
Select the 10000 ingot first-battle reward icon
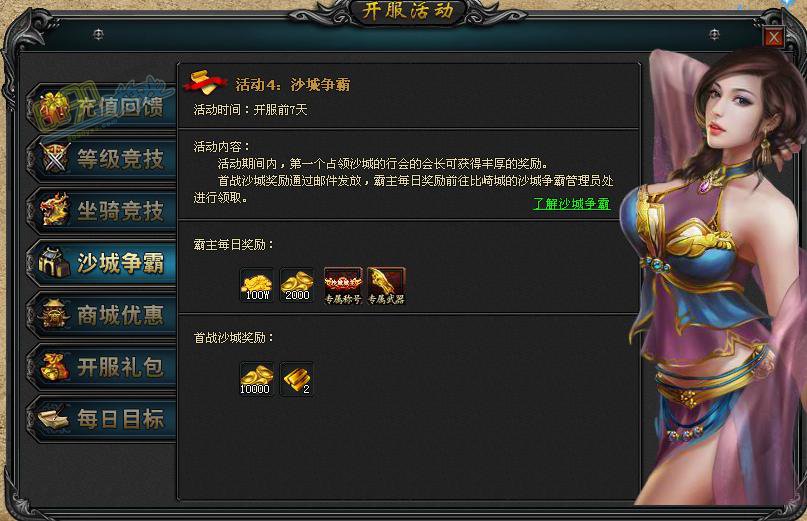[257, 379]
